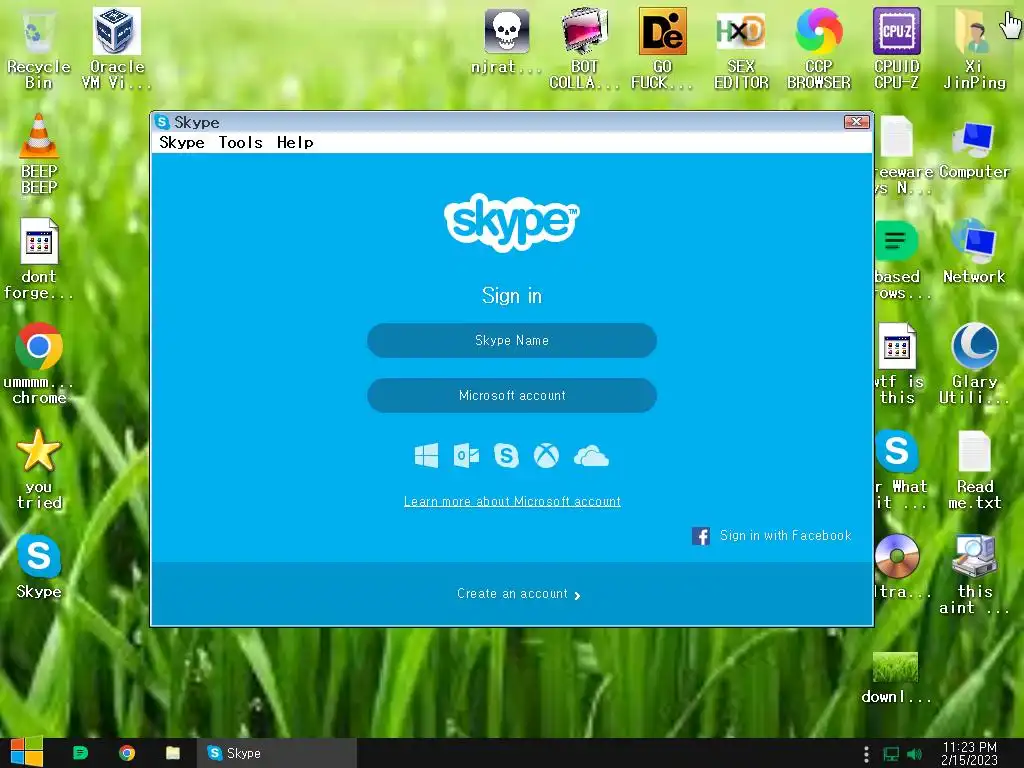
Task: Select the CCP BROWSER desktop icon
Action: (x=818, y=47)
